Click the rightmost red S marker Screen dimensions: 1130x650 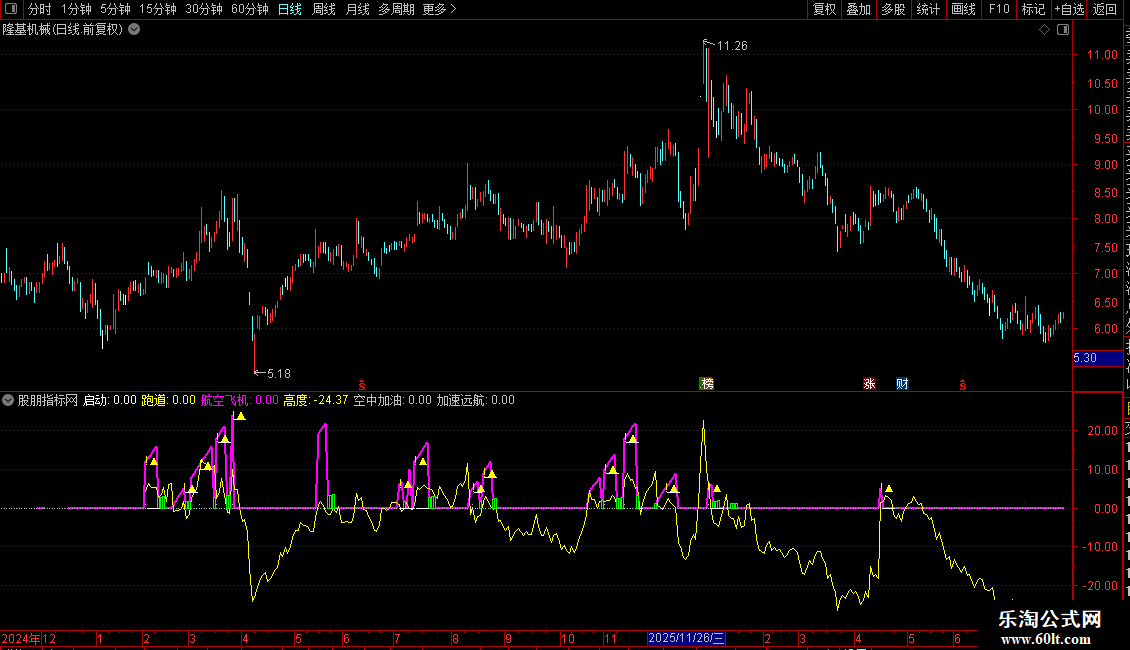coord(963,386)
